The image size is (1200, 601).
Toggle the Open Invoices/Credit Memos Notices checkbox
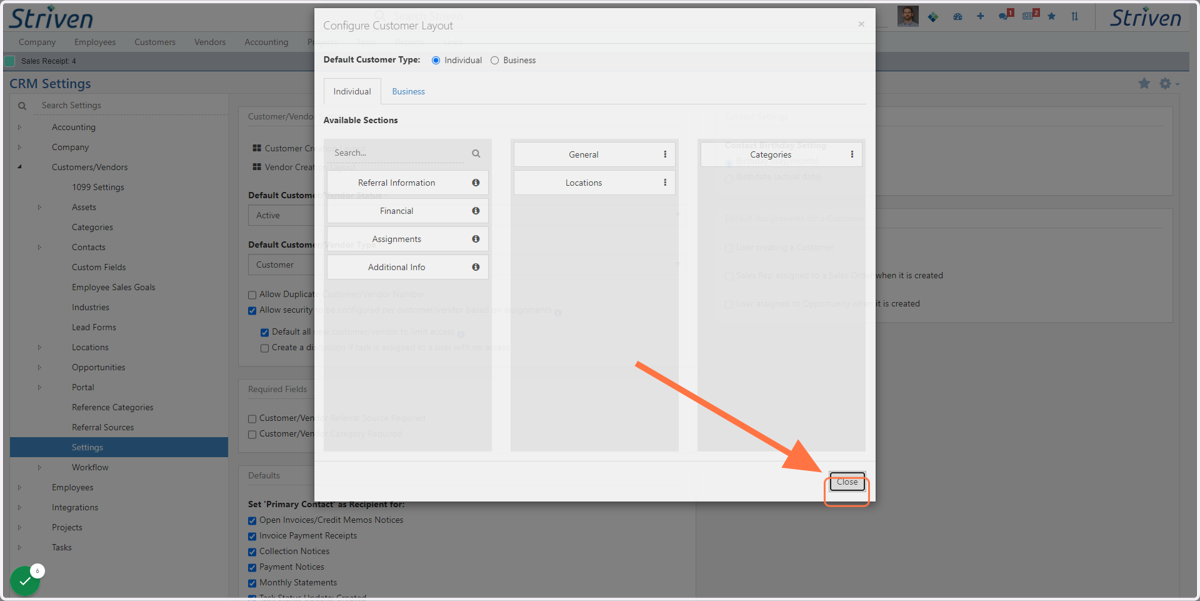point(252,520)
